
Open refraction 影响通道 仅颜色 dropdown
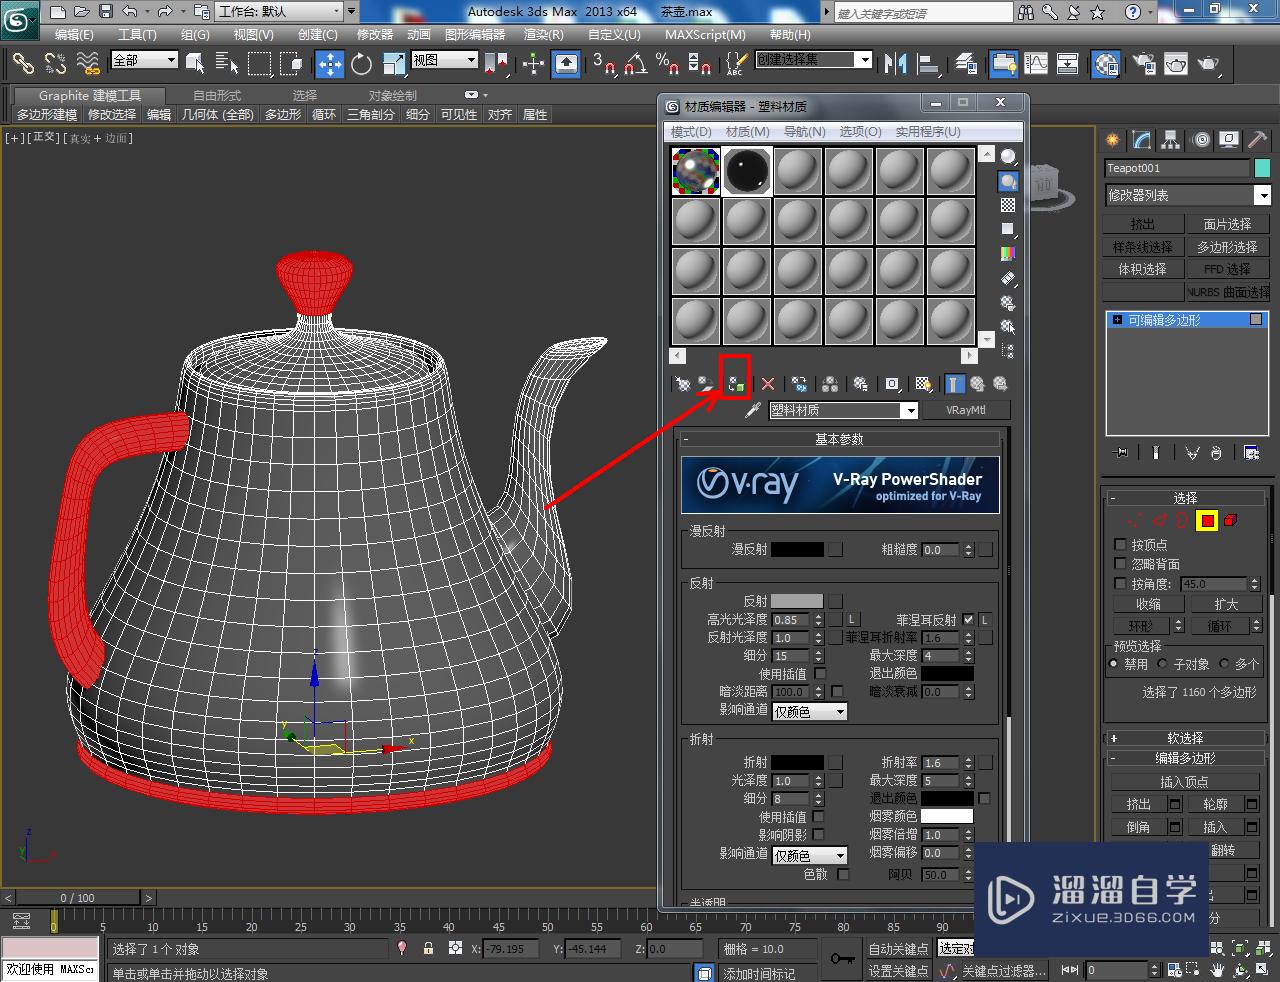pyautogui.click(x=810, y=856)
